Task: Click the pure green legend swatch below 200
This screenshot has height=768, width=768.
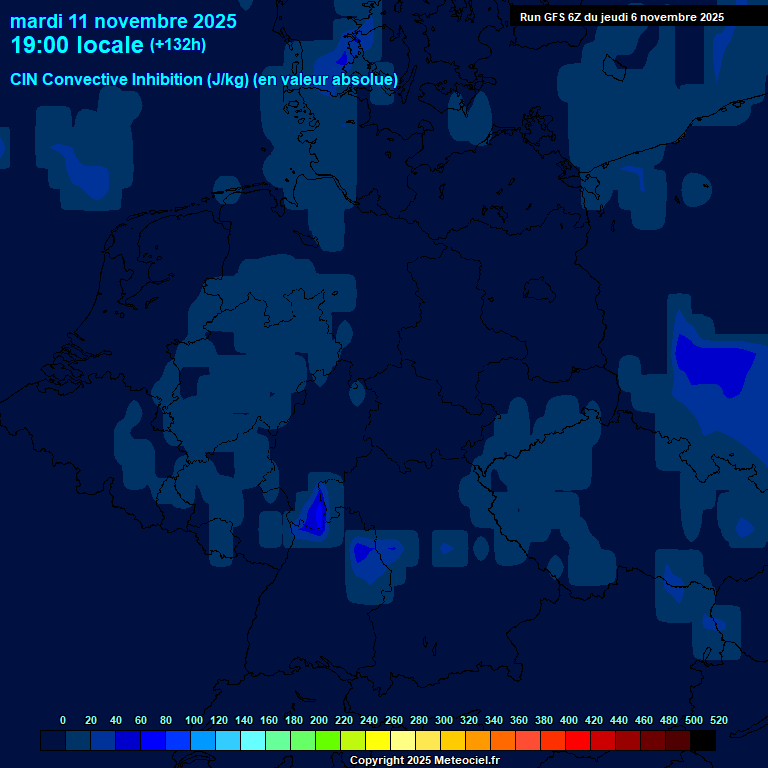Action: point(328,741)
